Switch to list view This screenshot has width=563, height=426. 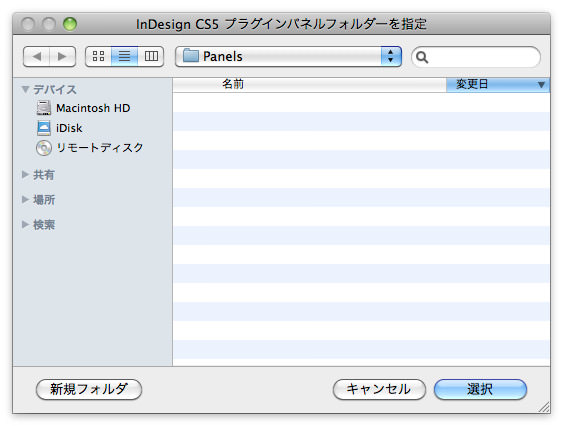coord(125,56)
